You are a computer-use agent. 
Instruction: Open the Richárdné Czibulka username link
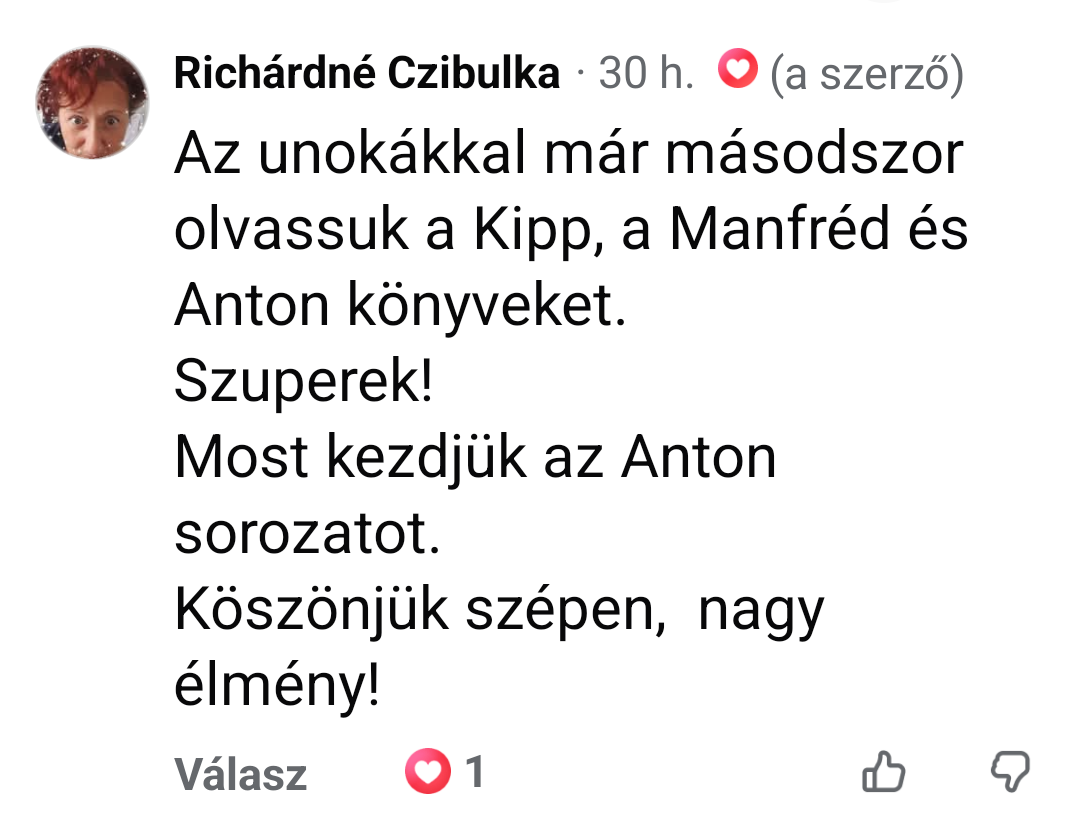click(367, 72)
